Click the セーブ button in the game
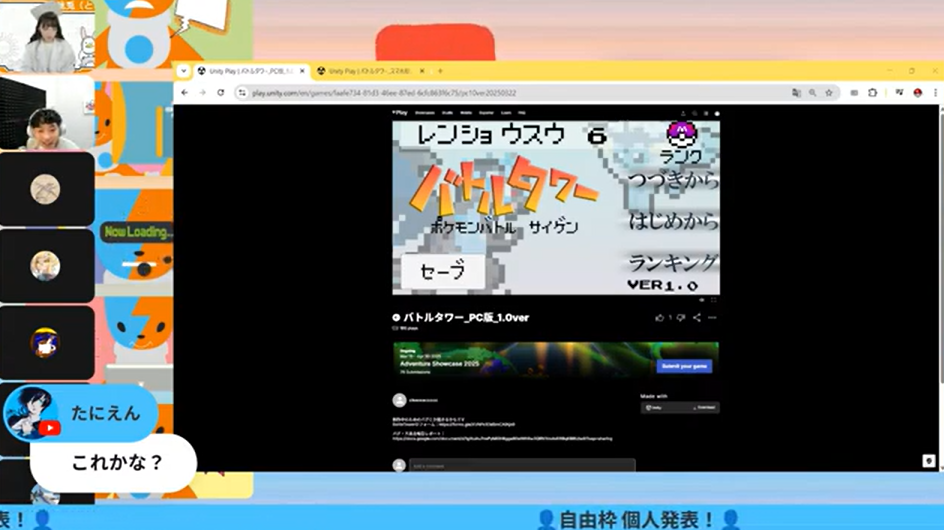Screen dimensions: 944x530 pyautogui.click(x=442, y=272)
